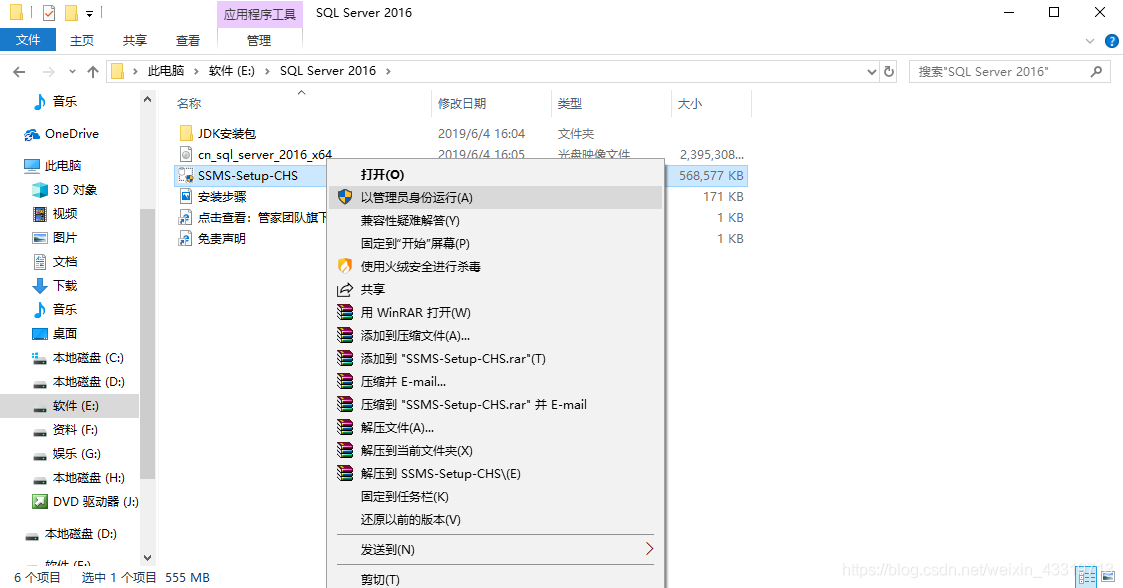Switch to the 主页 ribbon tab
Viewport: 1123px width, 588px height.
pyautogui.click(x=82, y=41)
